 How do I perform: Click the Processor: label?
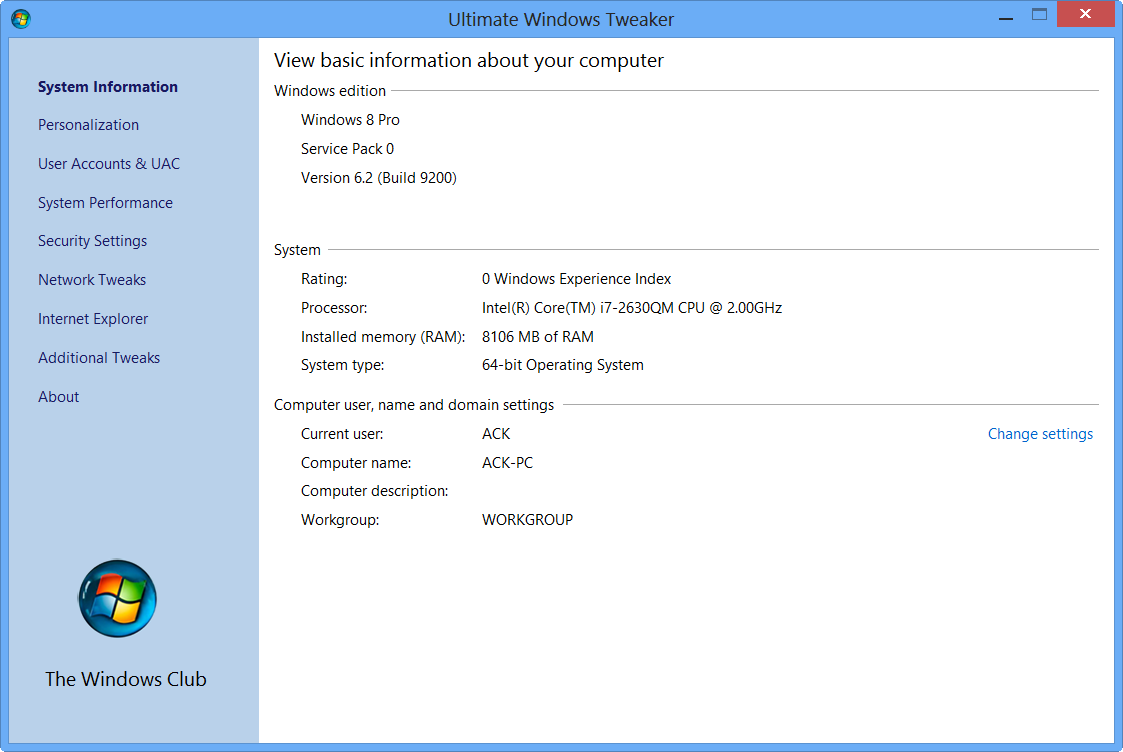pos(334,308)
